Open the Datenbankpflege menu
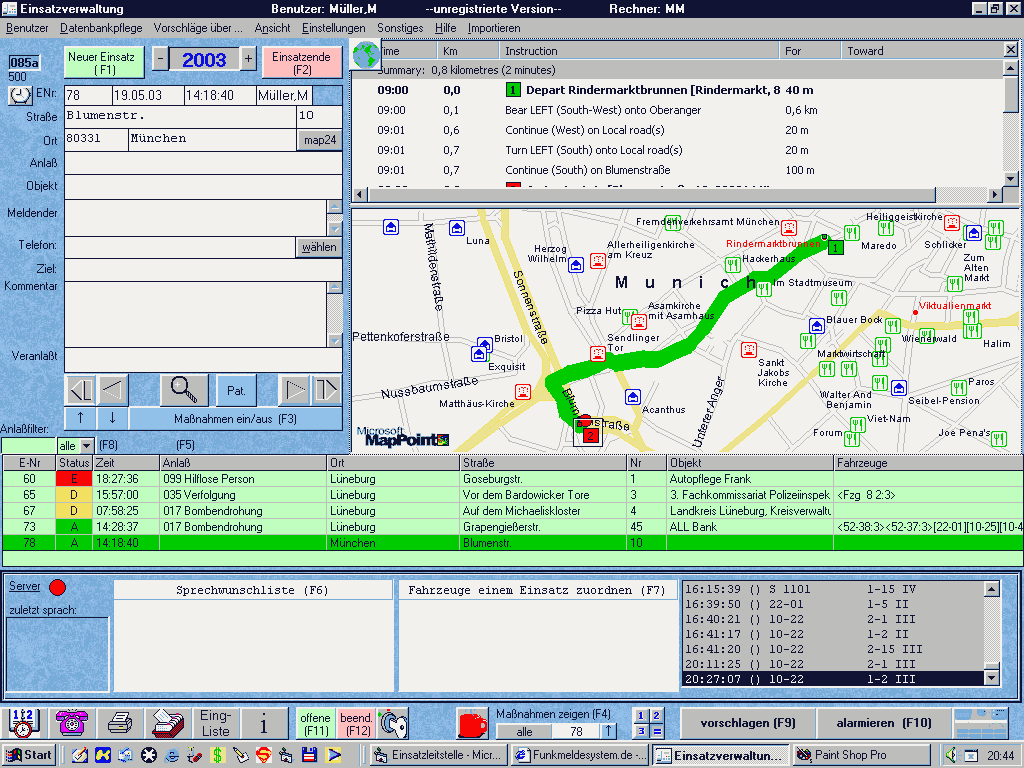This screenshot has height=768, width=1024. pyautogui.click(x=101, y=28)
